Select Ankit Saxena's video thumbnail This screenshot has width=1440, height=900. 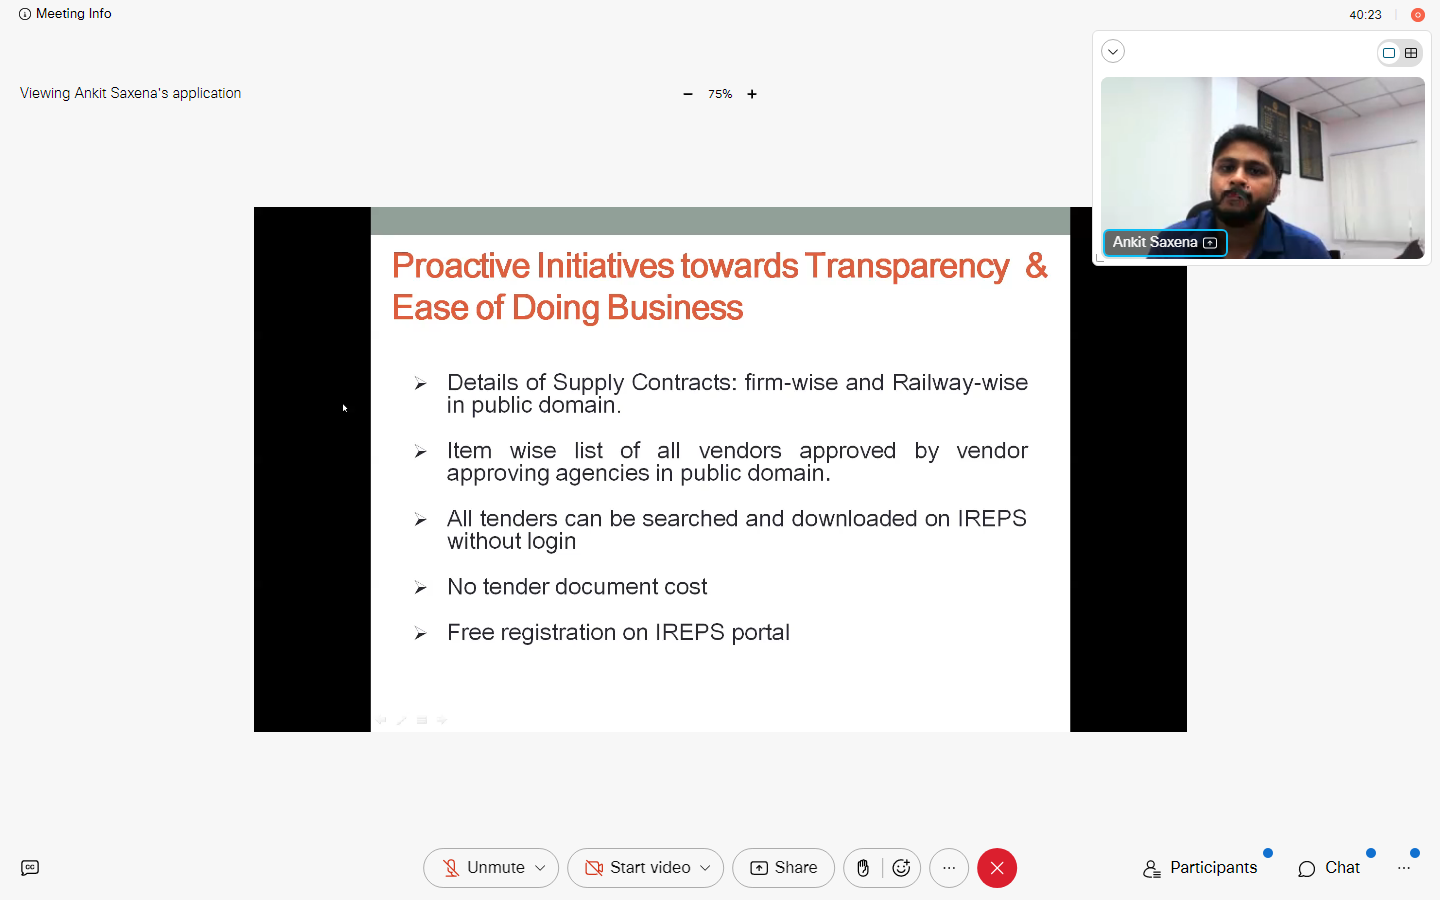coord(1262,168)
